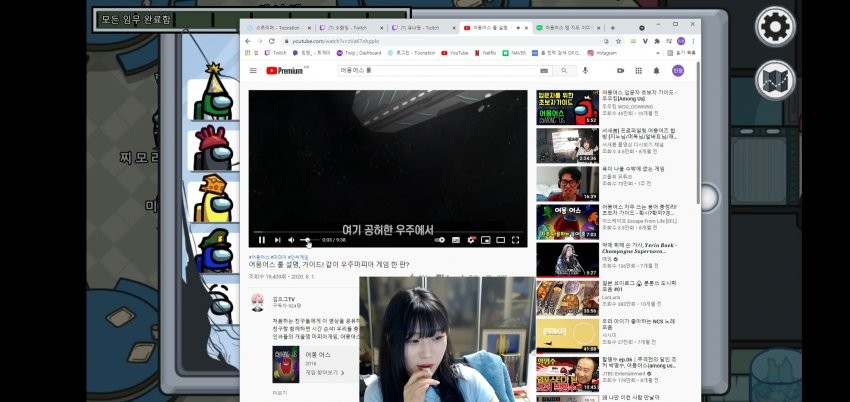
Task: Close the YouTube tab
Action: point(526,28)
